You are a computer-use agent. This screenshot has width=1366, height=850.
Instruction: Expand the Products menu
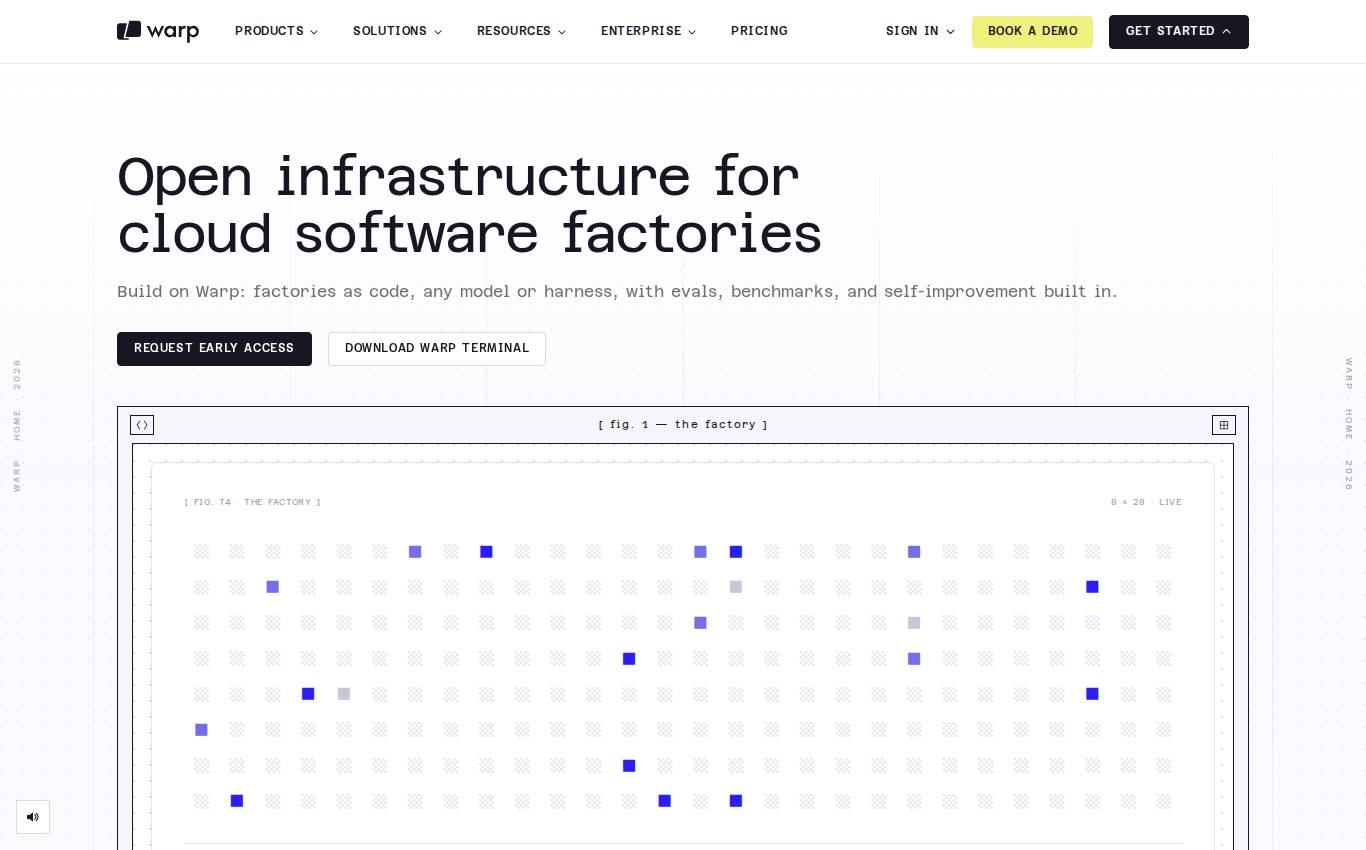point(276,31)
